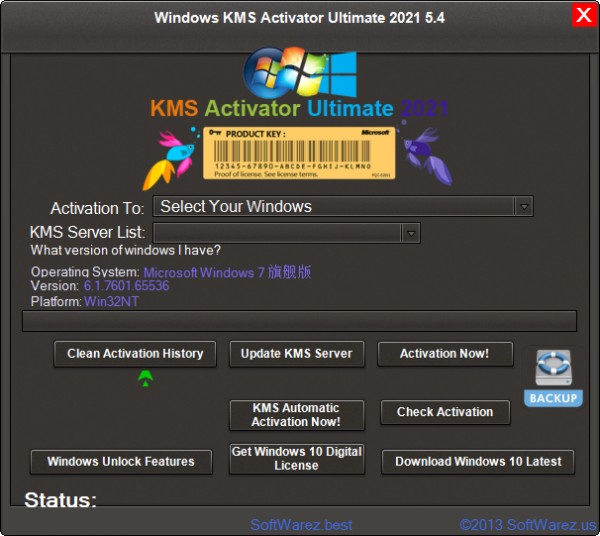Open Windows Unlock Features
Screen dimensions: 600x536
[x=121, y=462]
